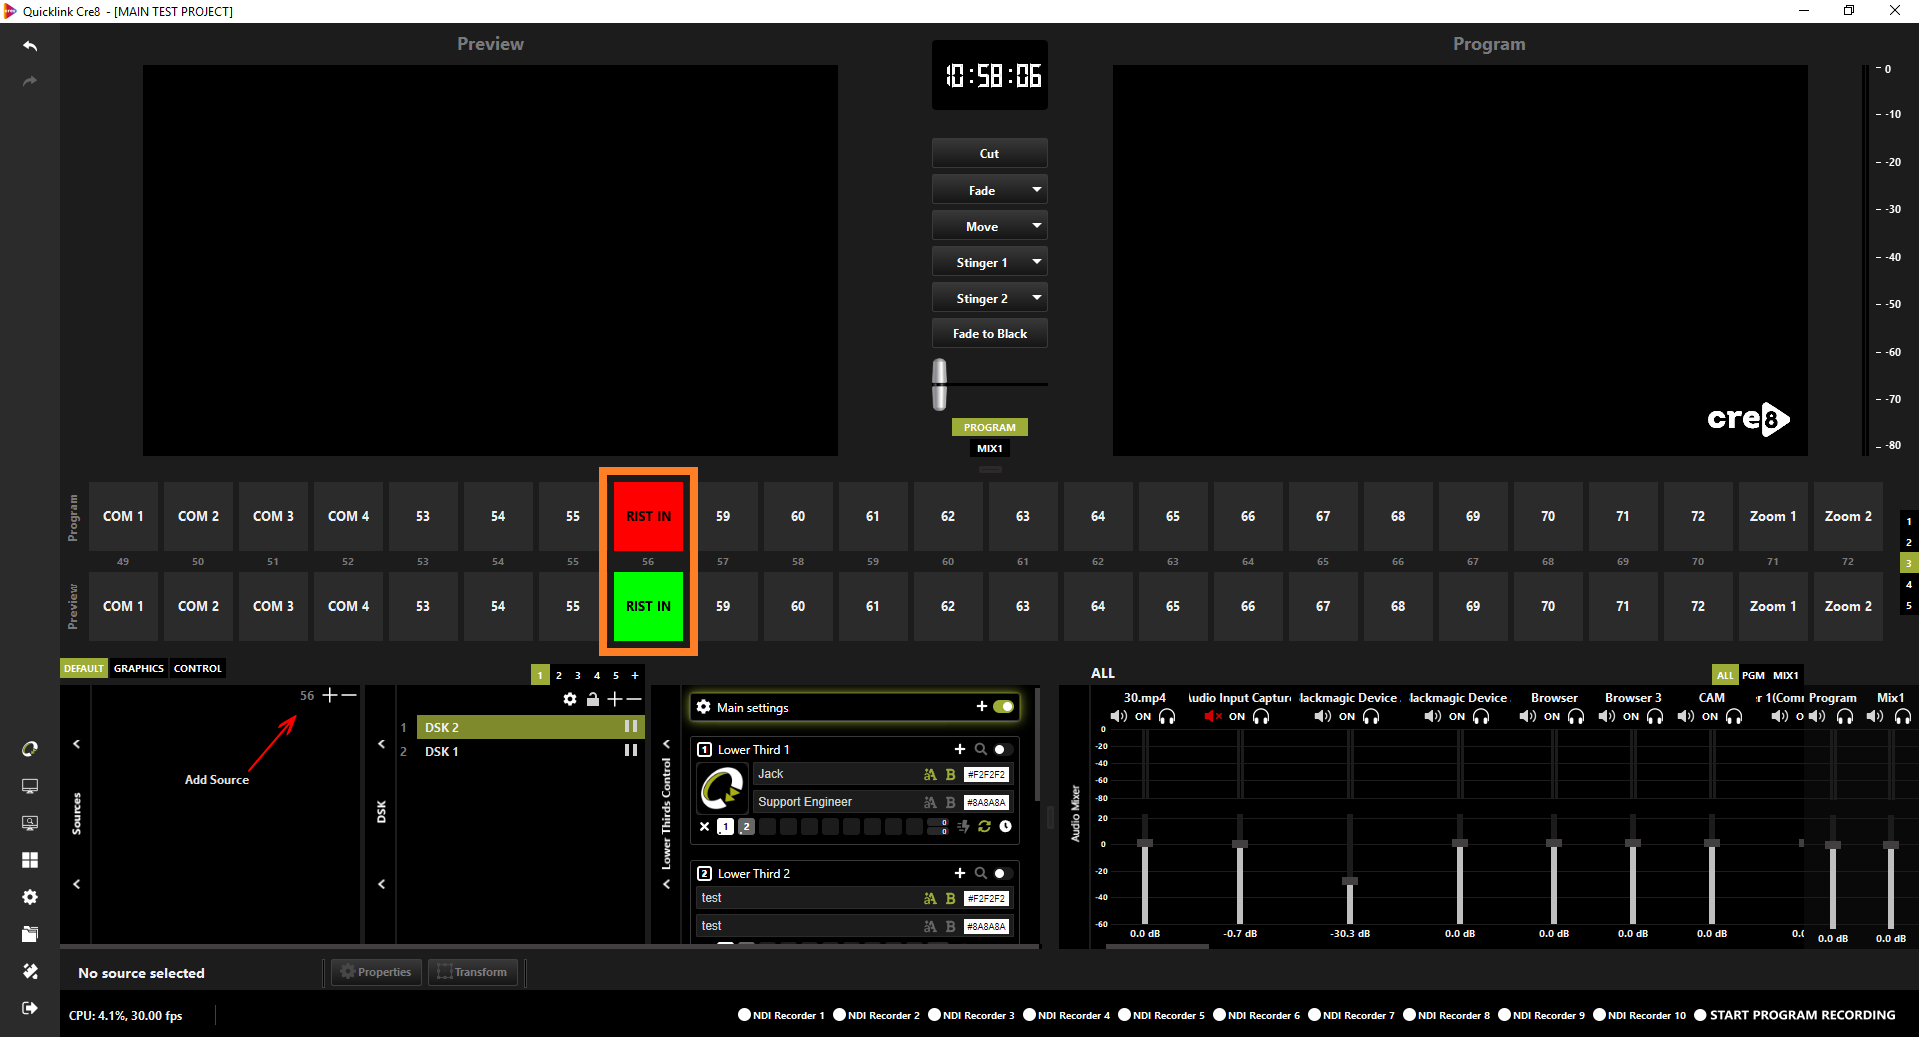Add a source with the plus icon

coord(330,695)
